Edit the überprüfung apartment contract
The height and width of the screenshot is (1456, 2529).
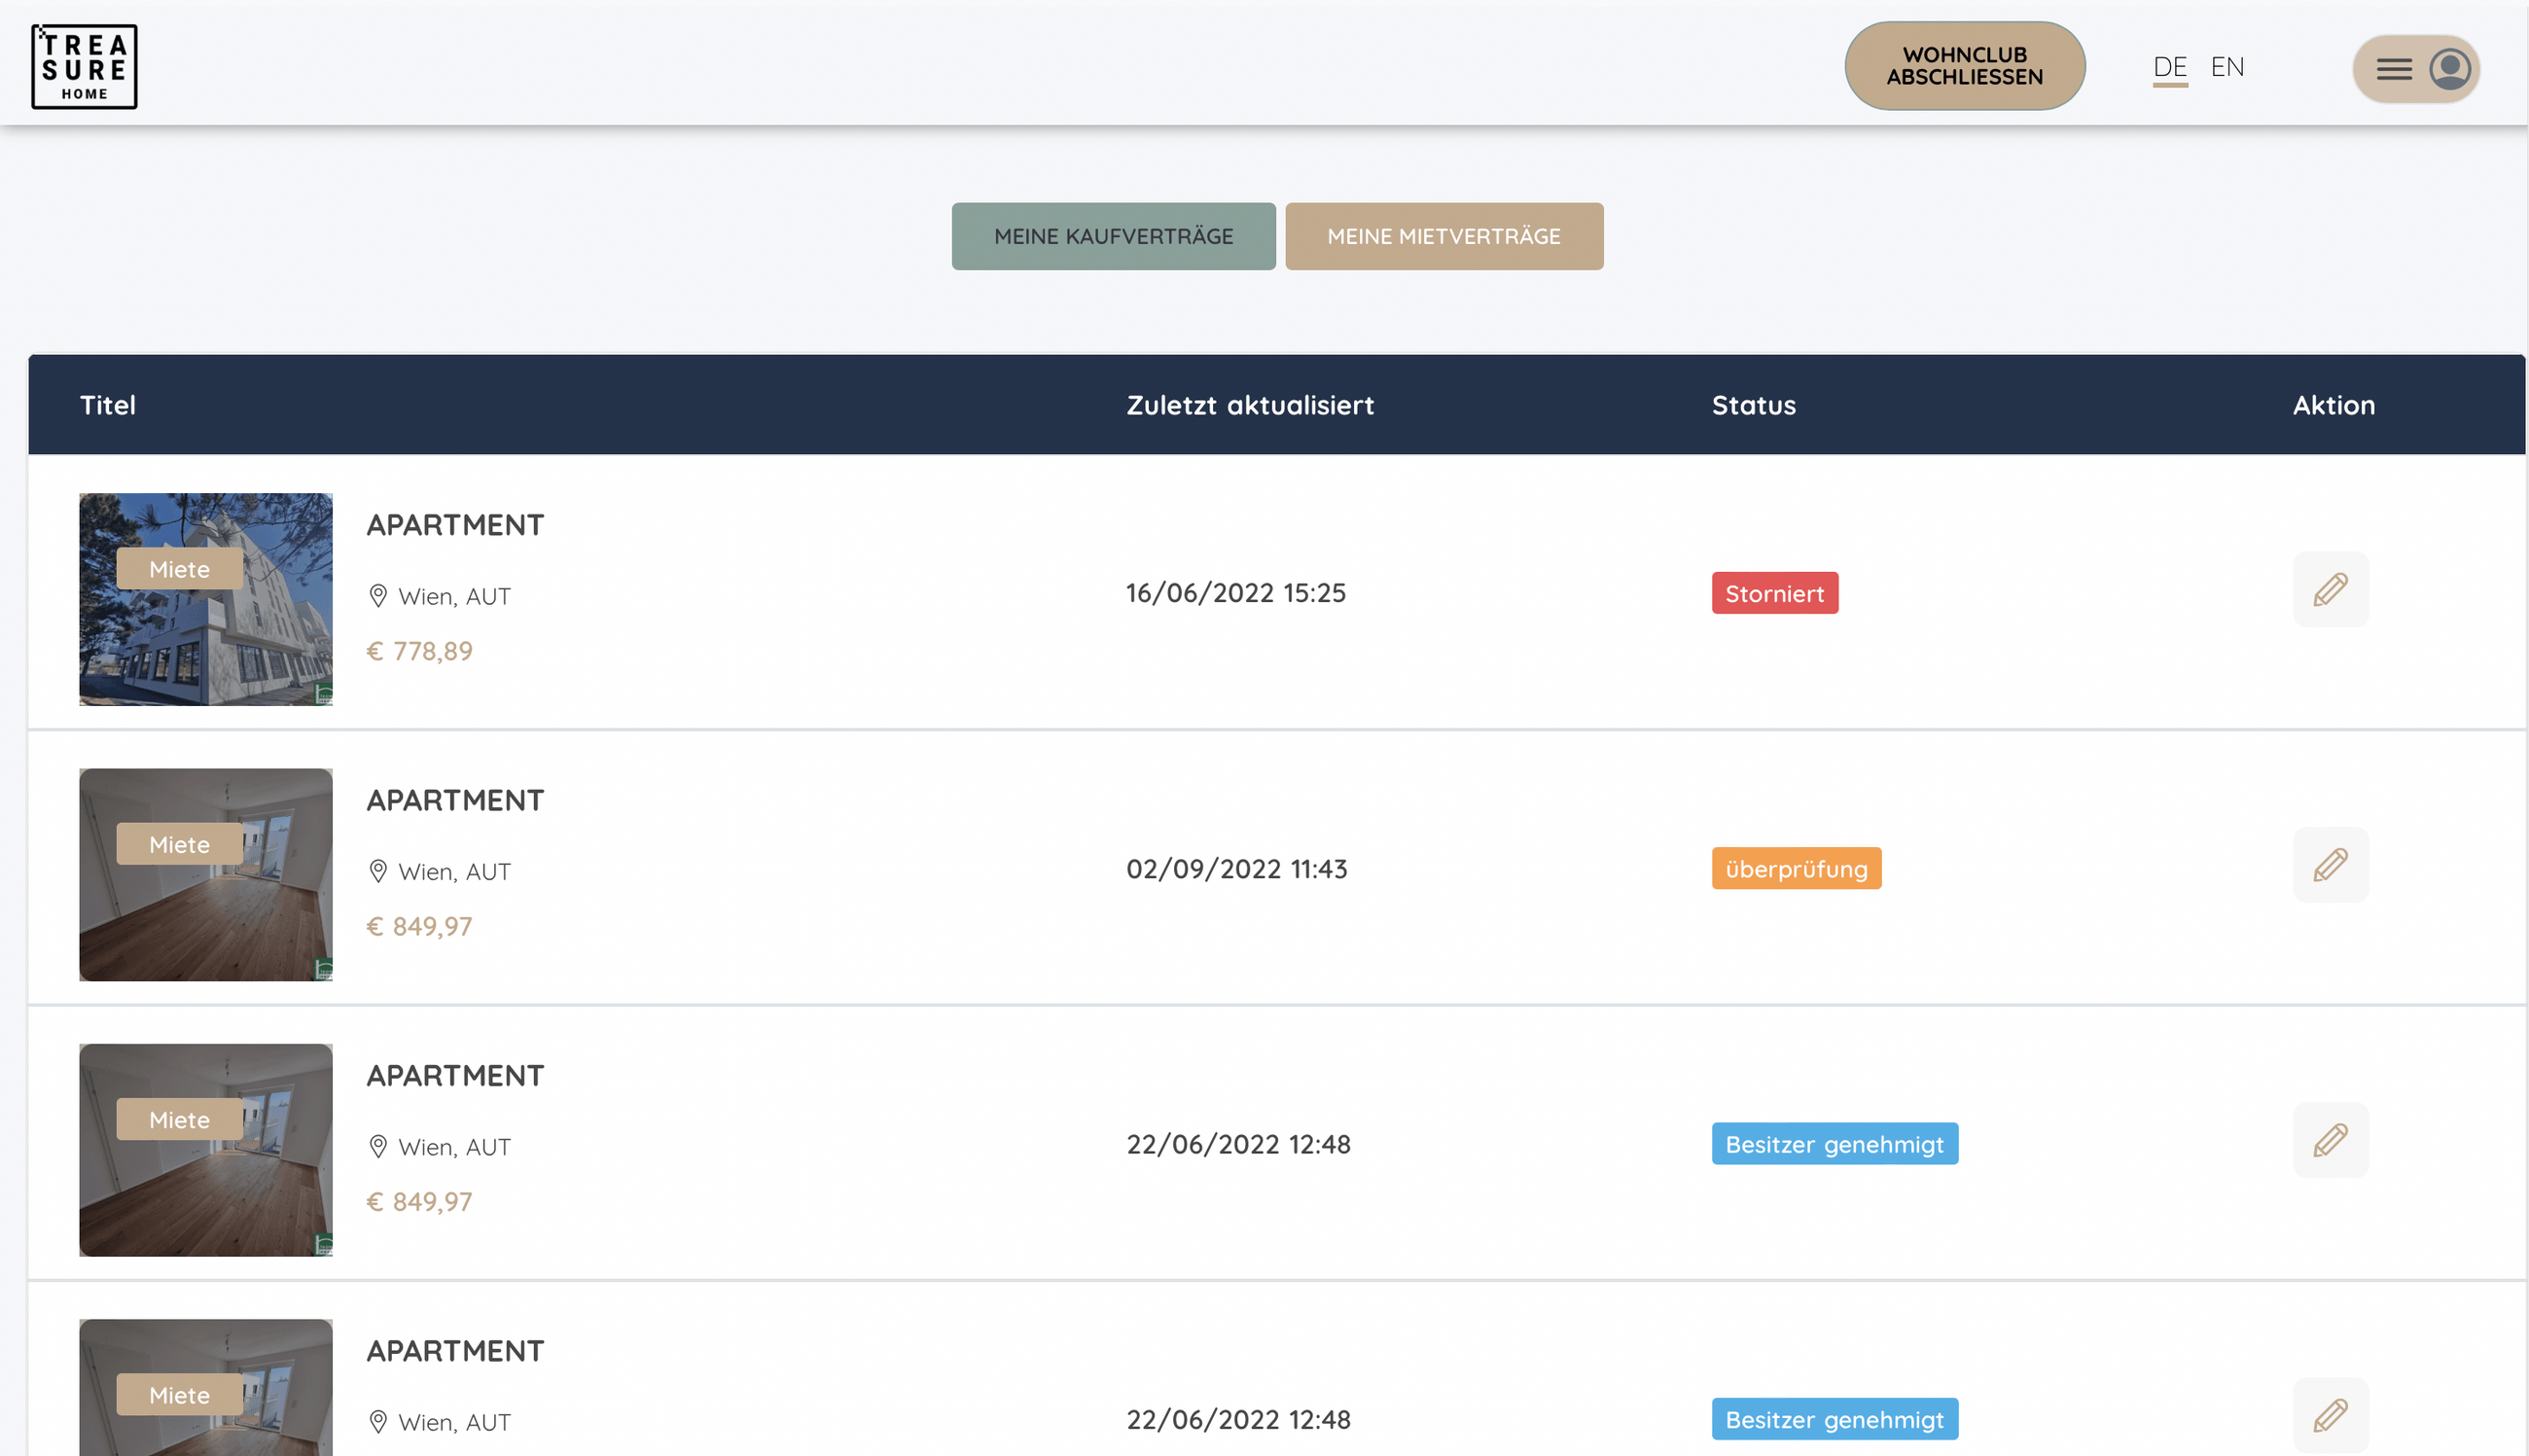click(2330, 865)
